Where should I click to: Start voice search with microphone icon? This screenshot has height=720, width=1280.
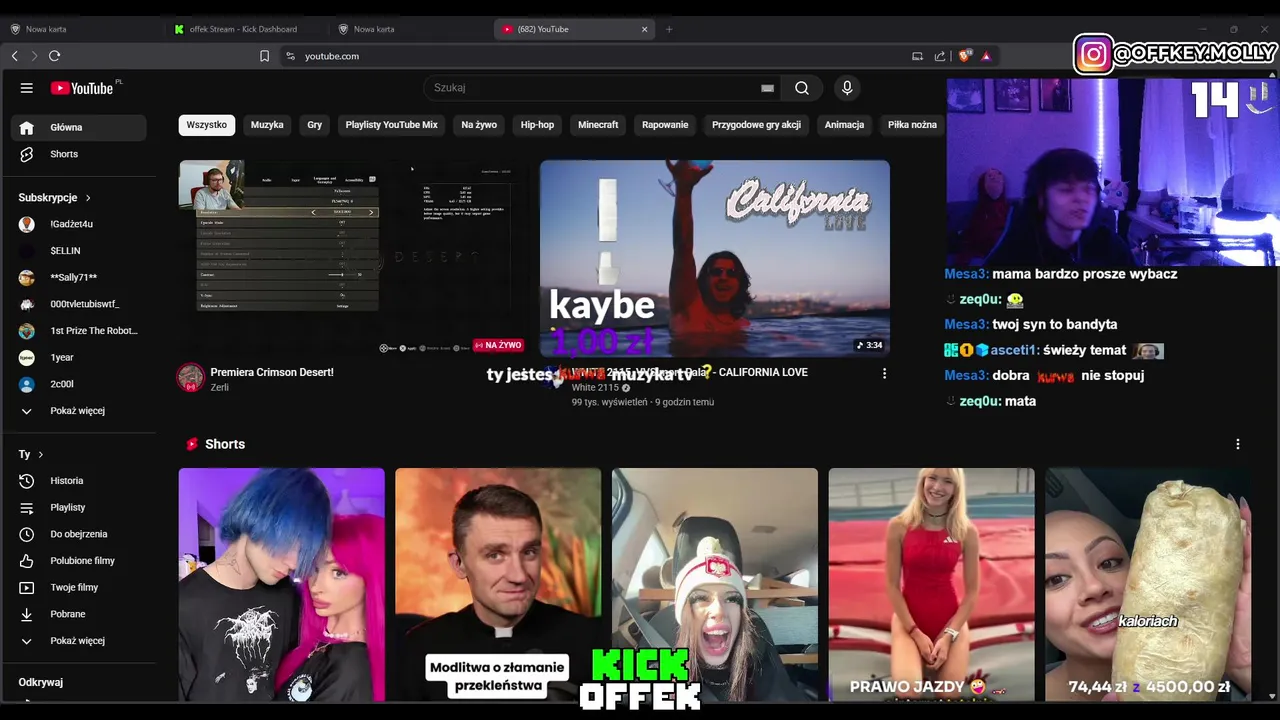click(x=847, y=88)
